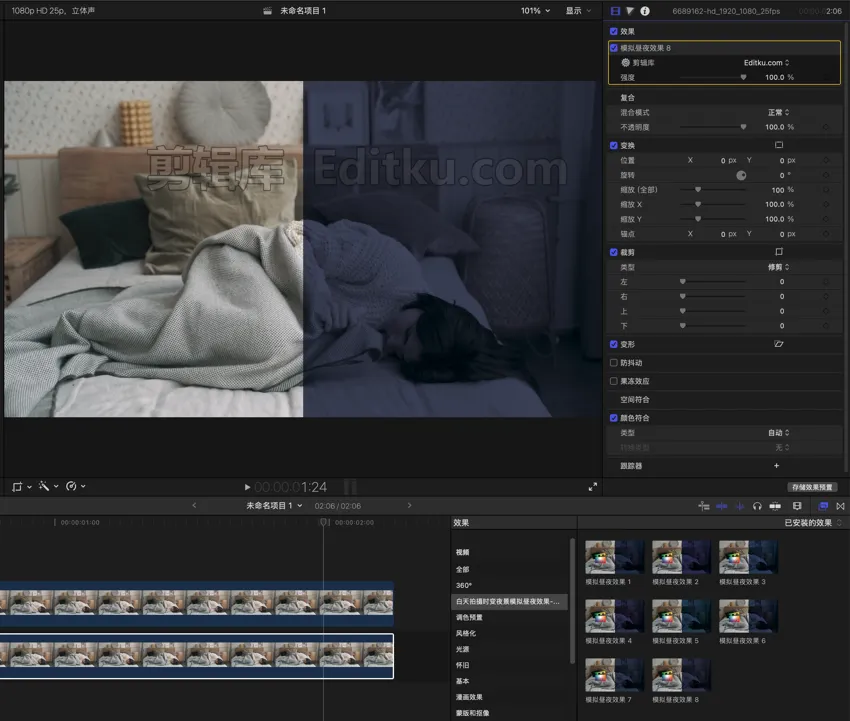The image size is (850, 721).
Task: Enable the 果冻效应 checkbox
Action: coord(614,380)
